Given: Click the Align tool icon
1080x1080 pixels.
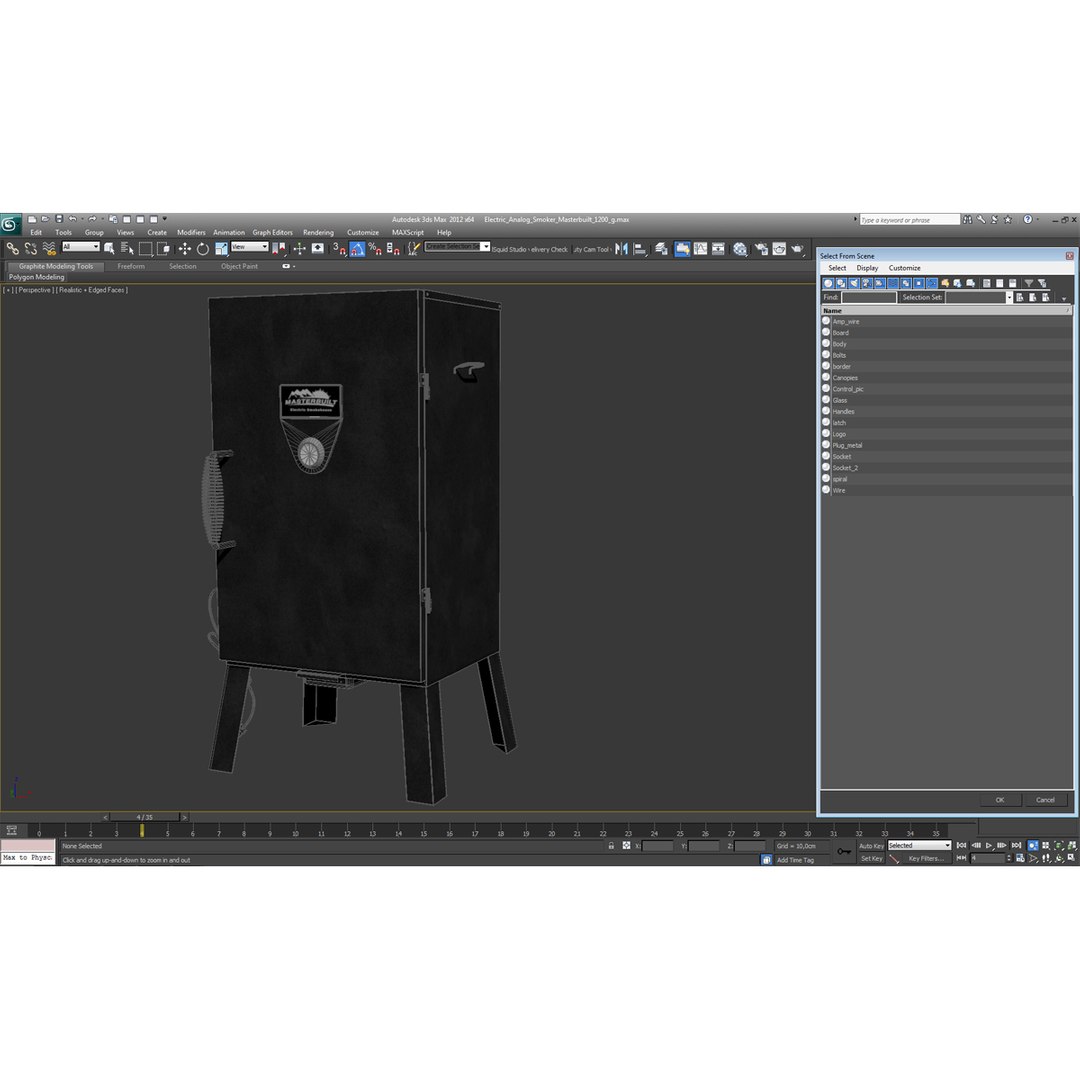Looking at the screenshot, I should [640, 249].
